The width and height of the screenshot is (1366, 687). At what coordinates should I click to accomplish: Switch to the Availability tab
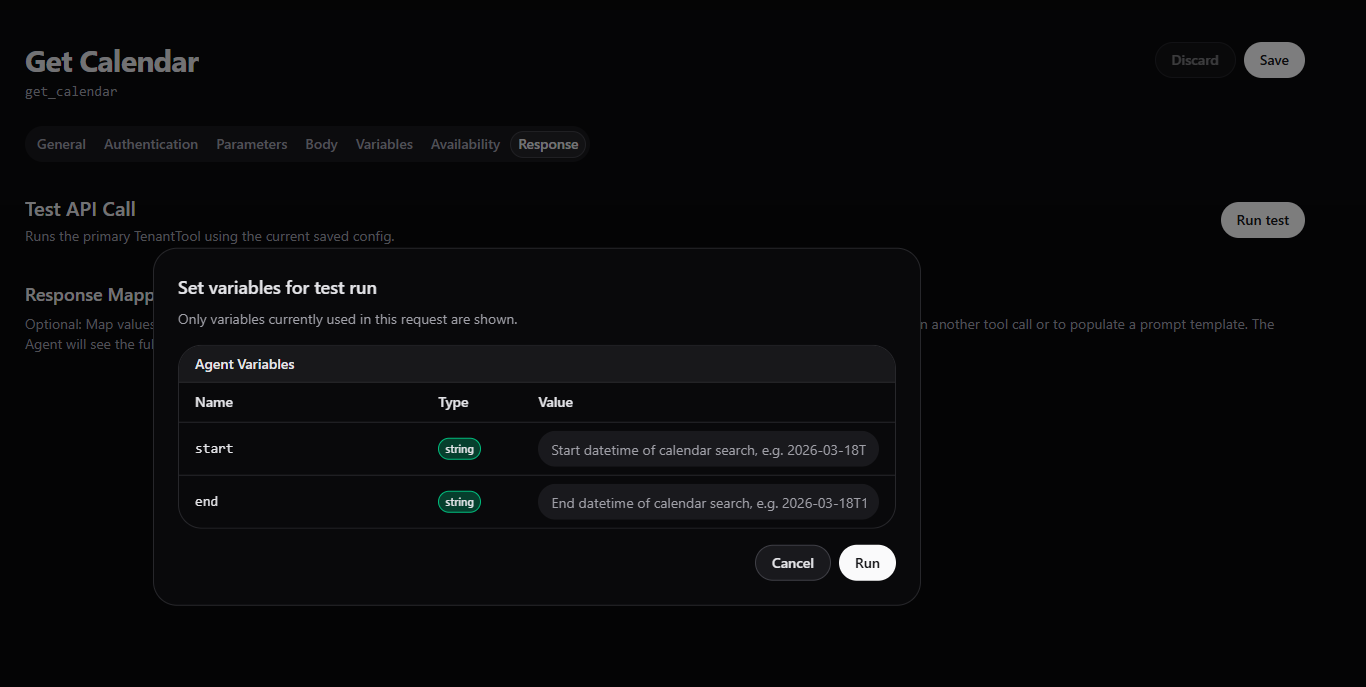465,144
